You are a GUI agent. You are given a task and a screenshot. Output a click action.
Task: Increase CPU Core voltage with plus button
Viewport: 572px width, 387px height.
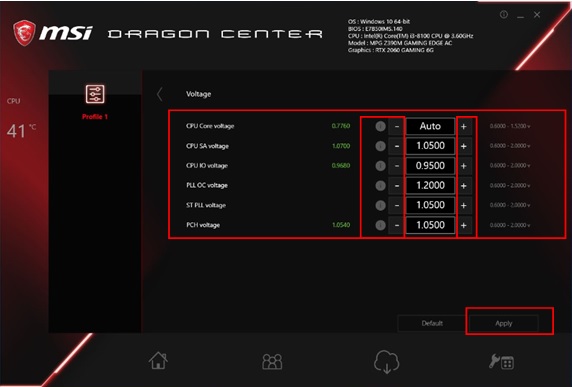[x=464, y=127]
